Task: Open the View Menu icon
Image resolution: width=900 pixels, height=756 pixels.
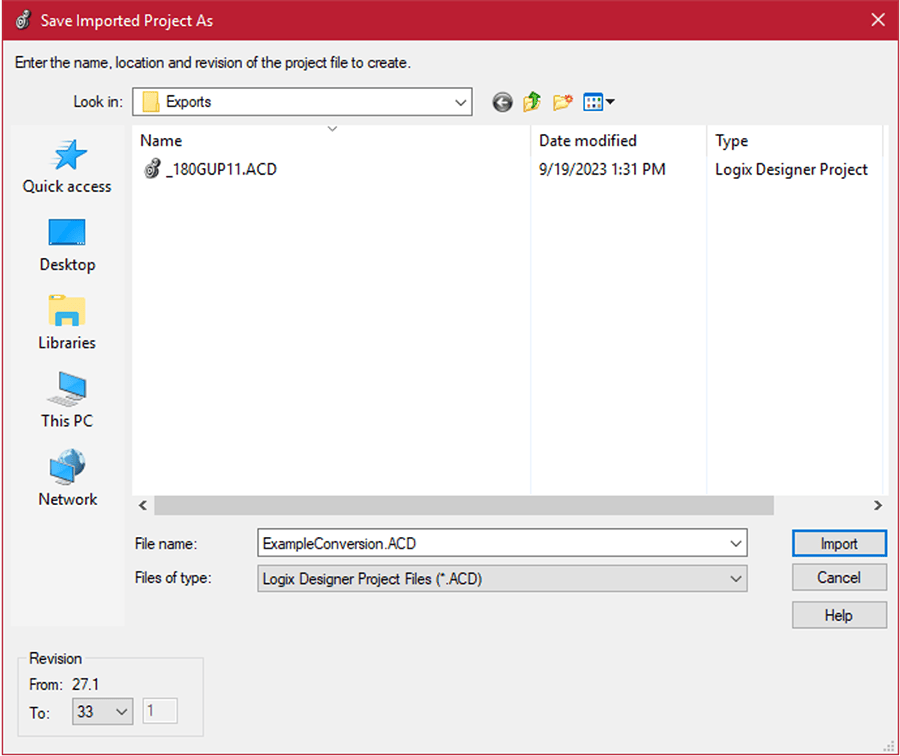Action: tap(599, 102)
